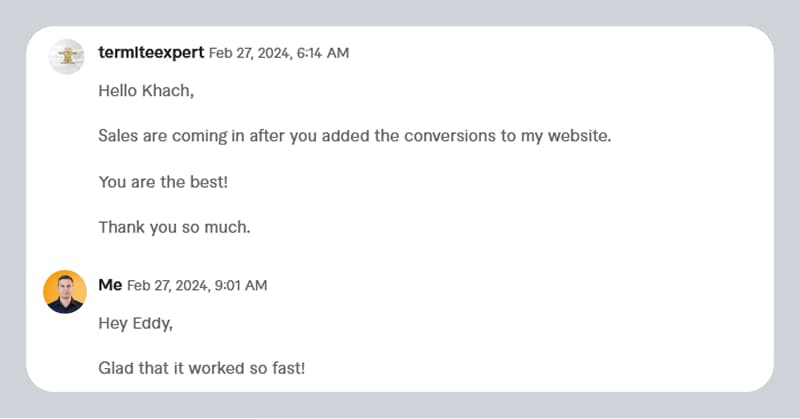The image size is (800, 419).
Task: Click the Feb 27, 9:01 AM timestamp
Action: pos(197,286)
